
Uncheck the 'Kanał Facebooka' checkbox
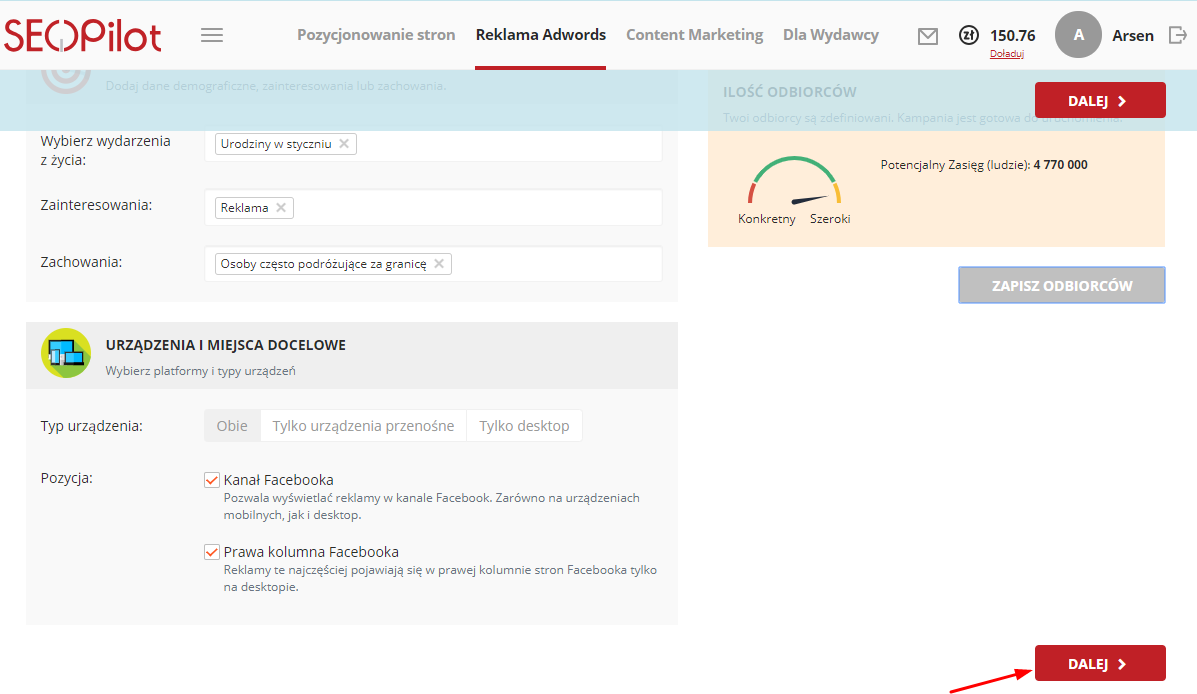pos(212,480)
